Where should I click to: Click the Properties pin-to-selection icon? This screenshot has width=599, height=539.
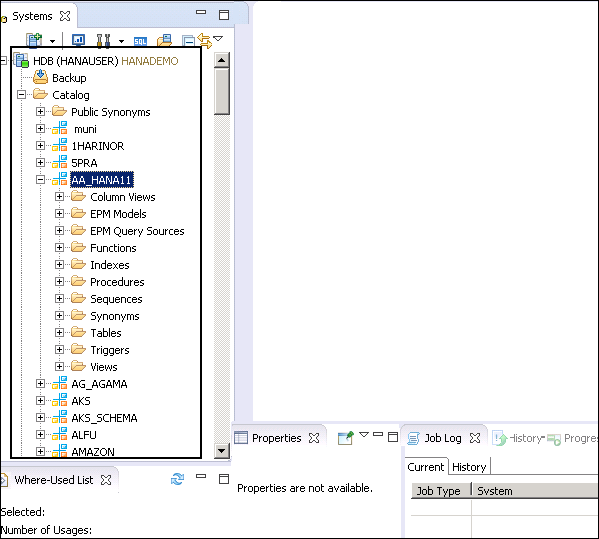pyautogui.click(x=346, y=438)
